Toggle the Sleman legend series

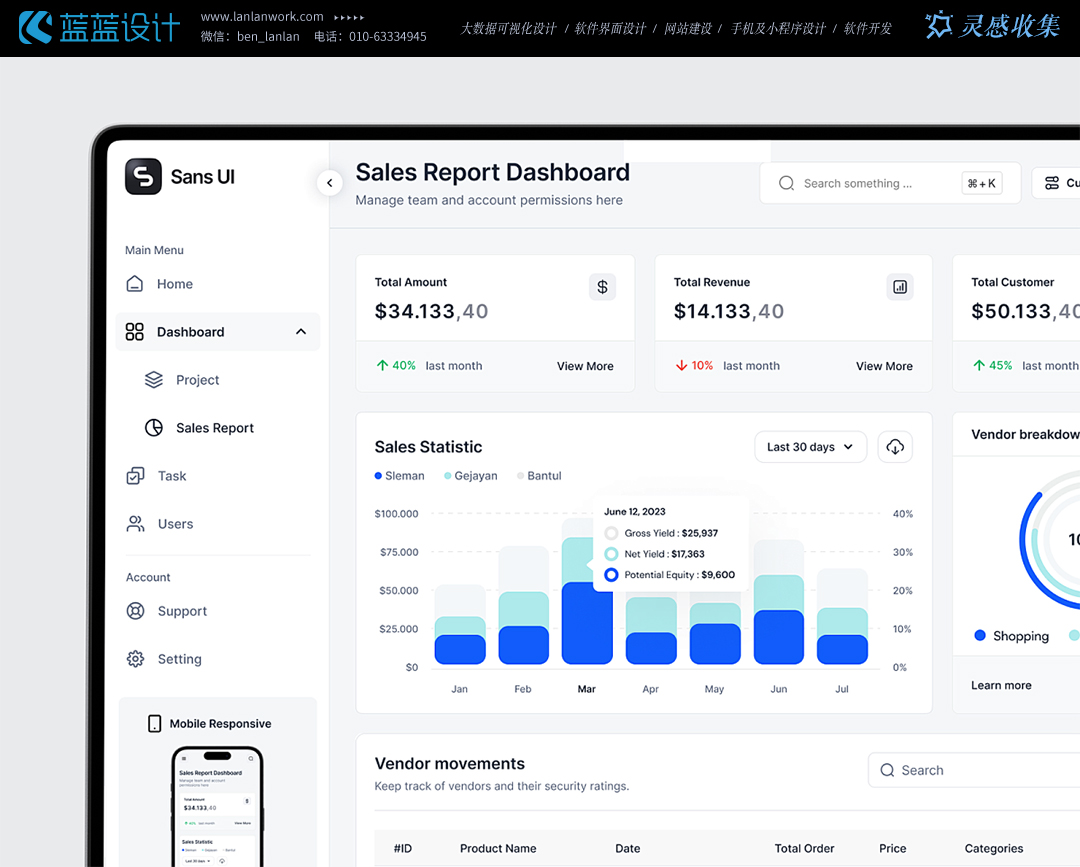(399, 476)
